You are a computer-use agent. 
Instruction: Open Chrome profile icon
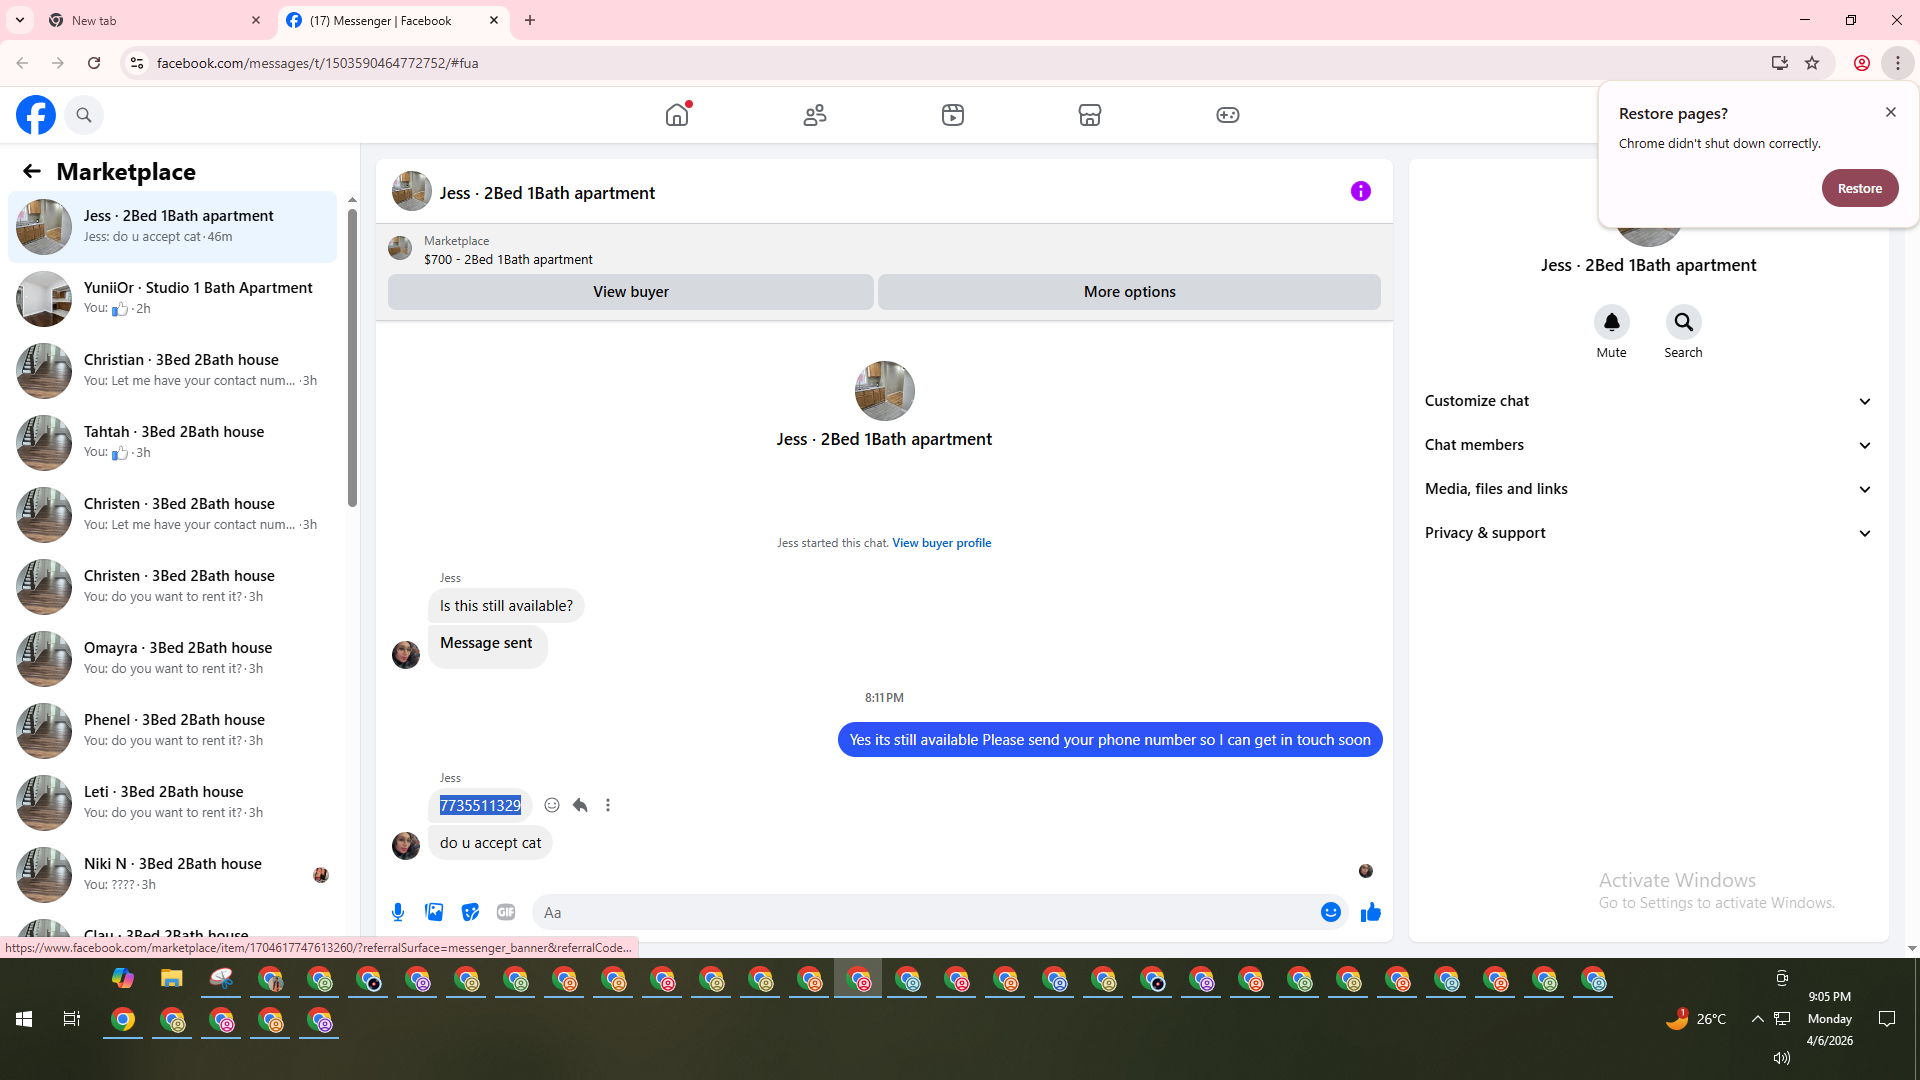tap(1862, 63)
